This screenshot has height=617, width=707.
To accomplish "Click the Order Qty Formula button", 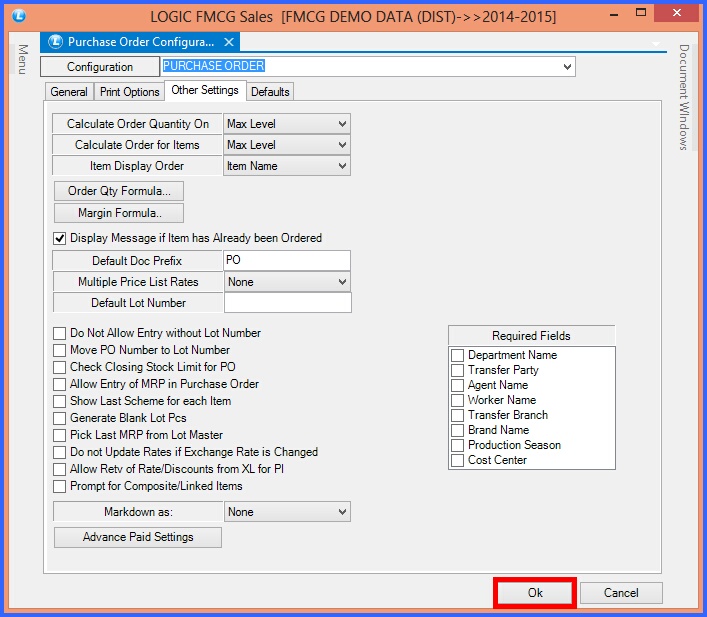I will tap(119, 191).
